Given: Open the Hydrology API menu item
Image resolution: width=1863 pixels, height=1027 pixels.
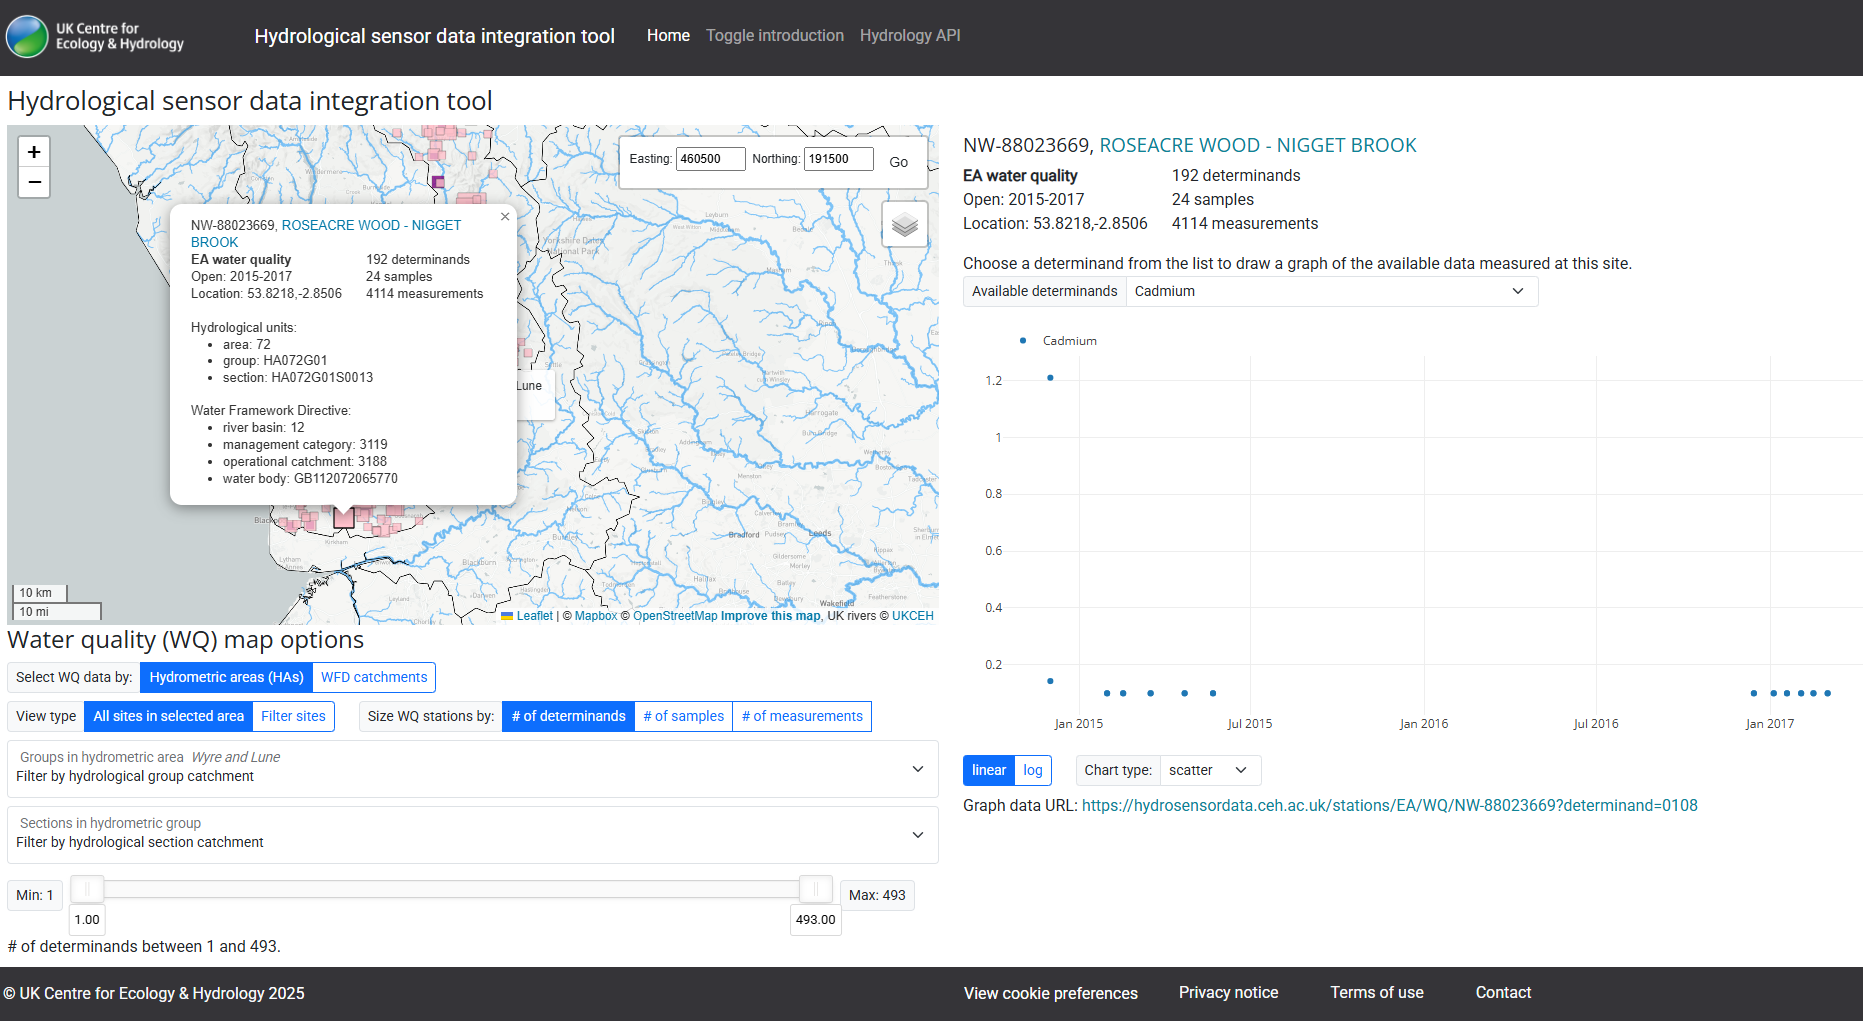Looking at the screenshot, I should point(909,35).
